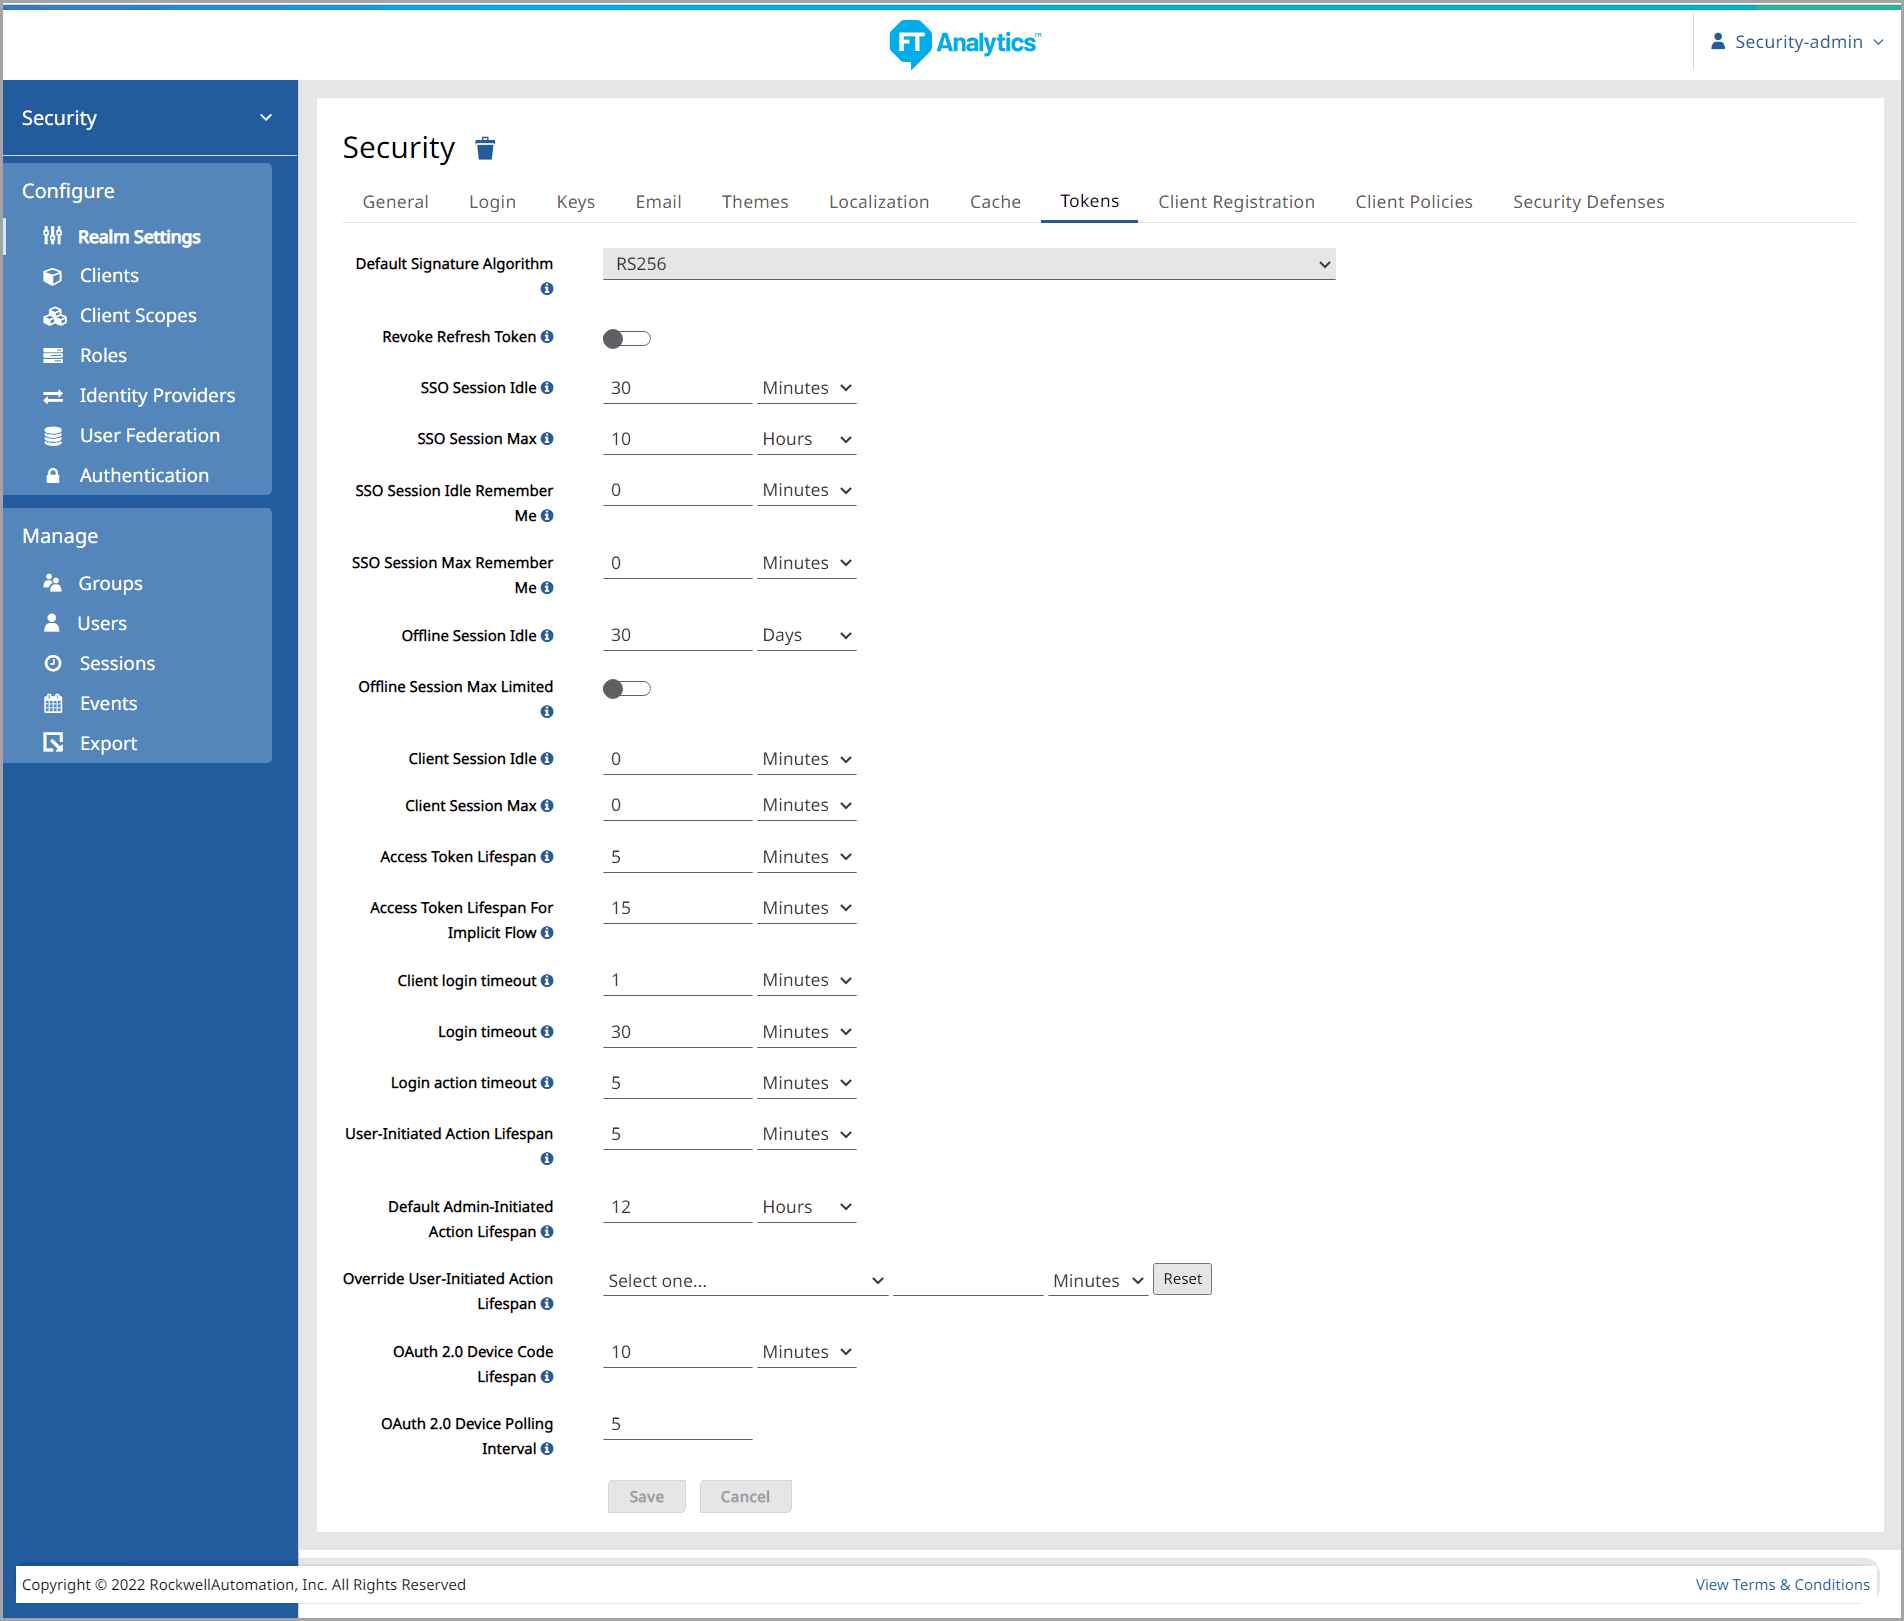Click the info icon next to Offline Session Idle
1904x1621 pixels.
click(547, 636)
